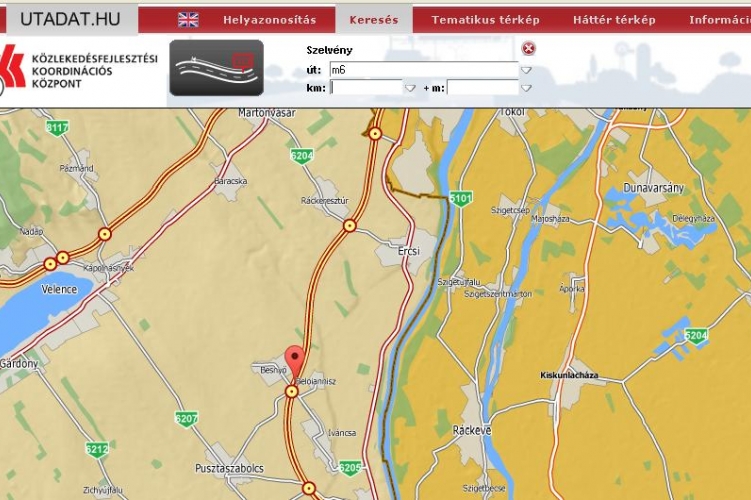The width and height of the screenshot is (751, 500).
Task: Click the Keresés tab
Action: point(373,20)
